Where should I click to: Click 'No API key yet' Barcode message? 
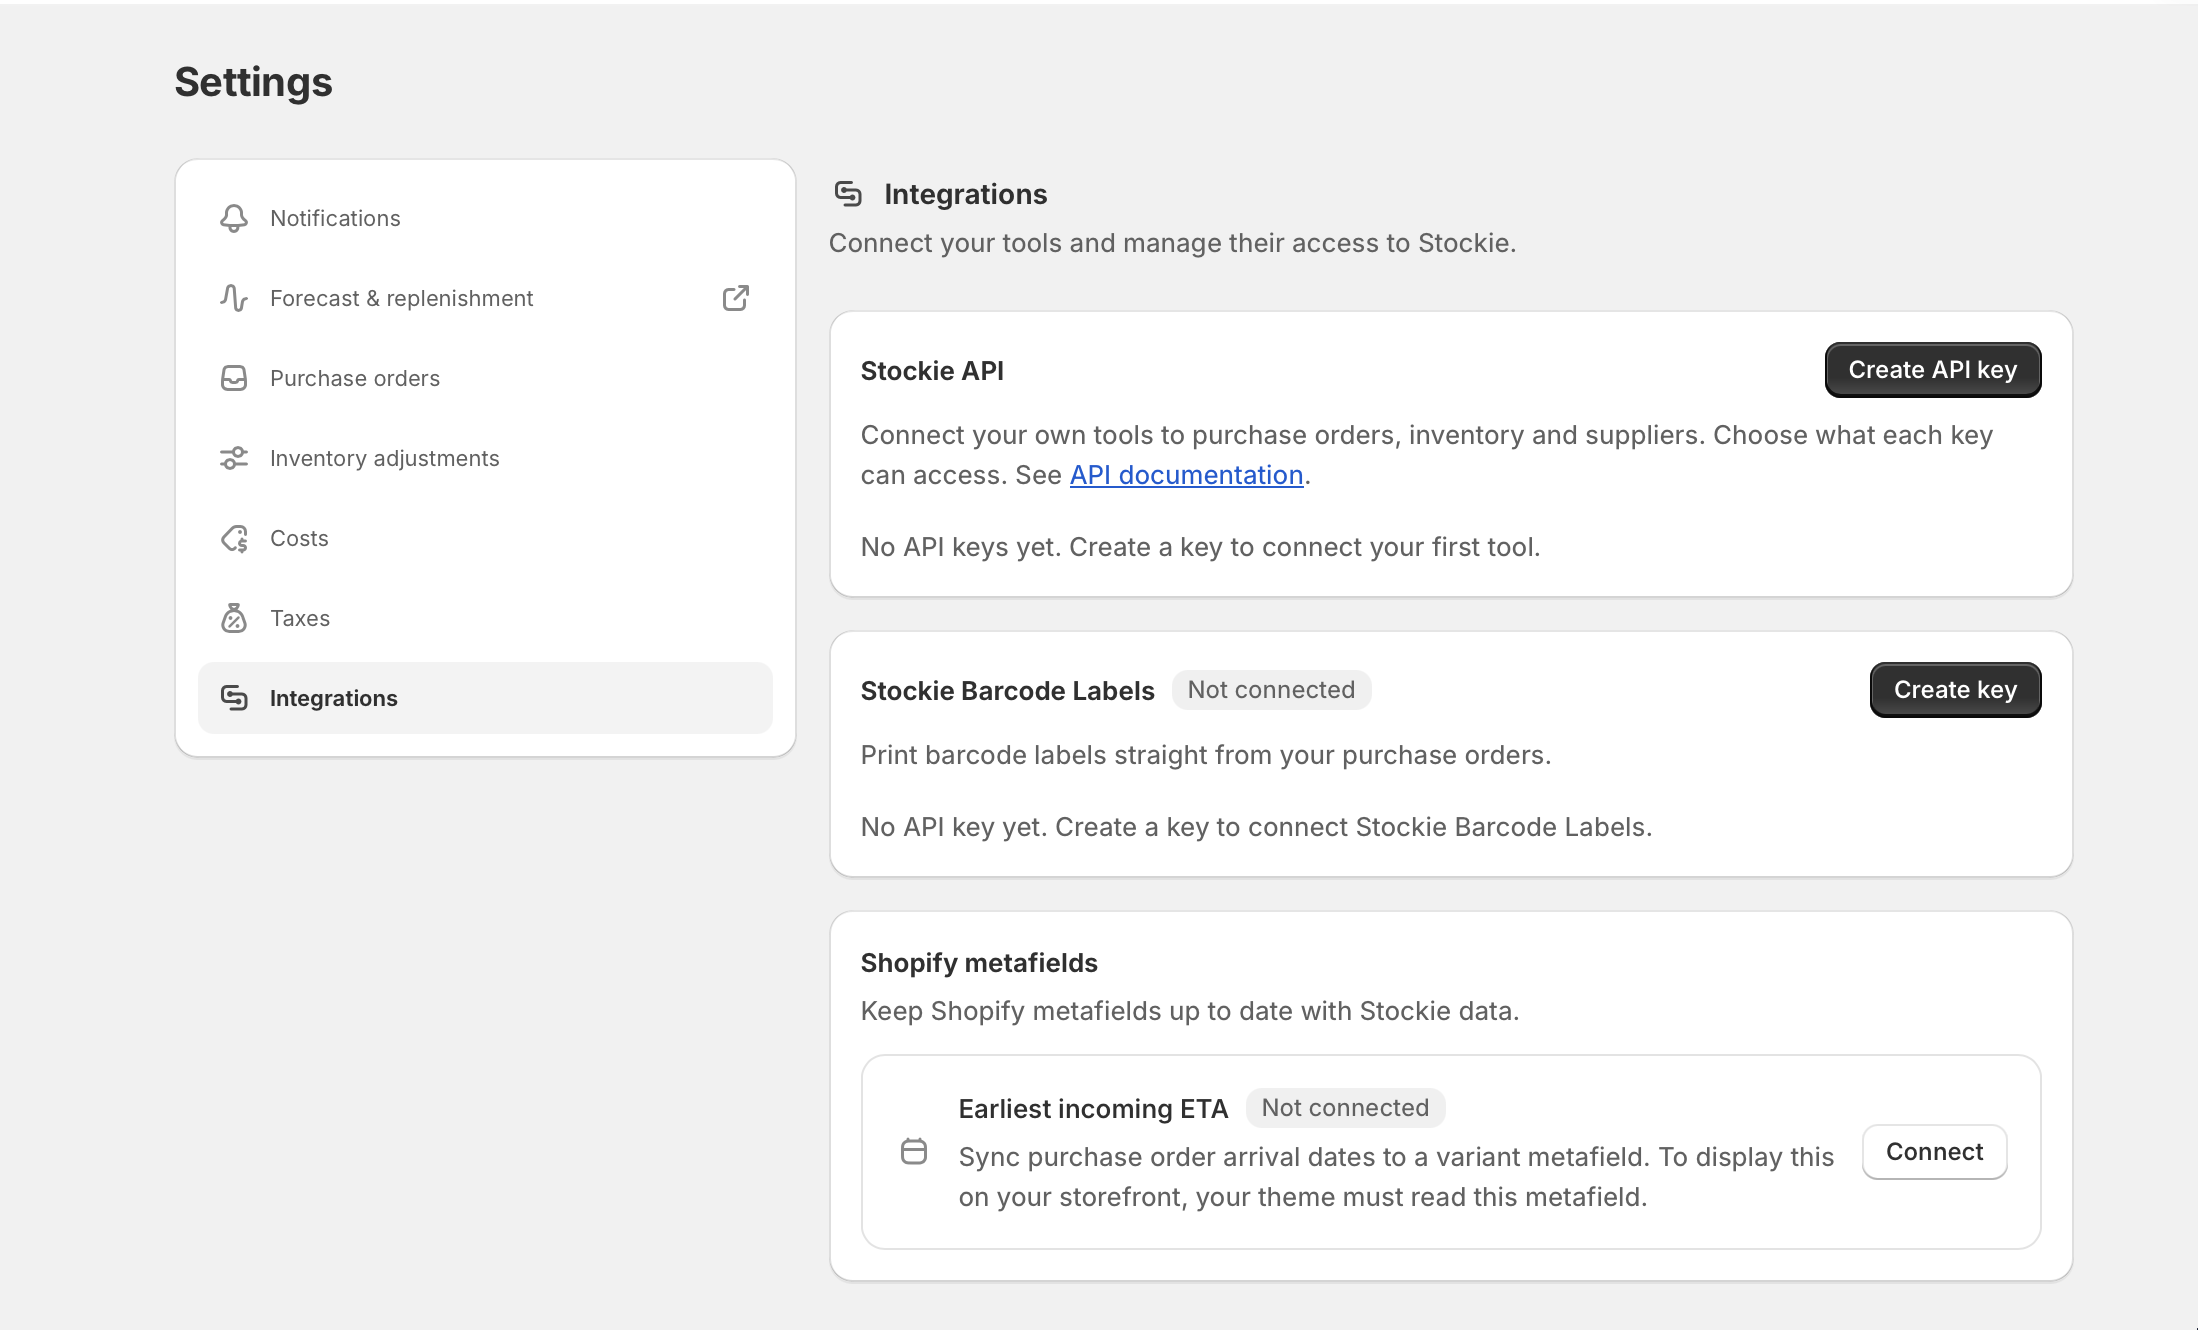coord(1256,827)
